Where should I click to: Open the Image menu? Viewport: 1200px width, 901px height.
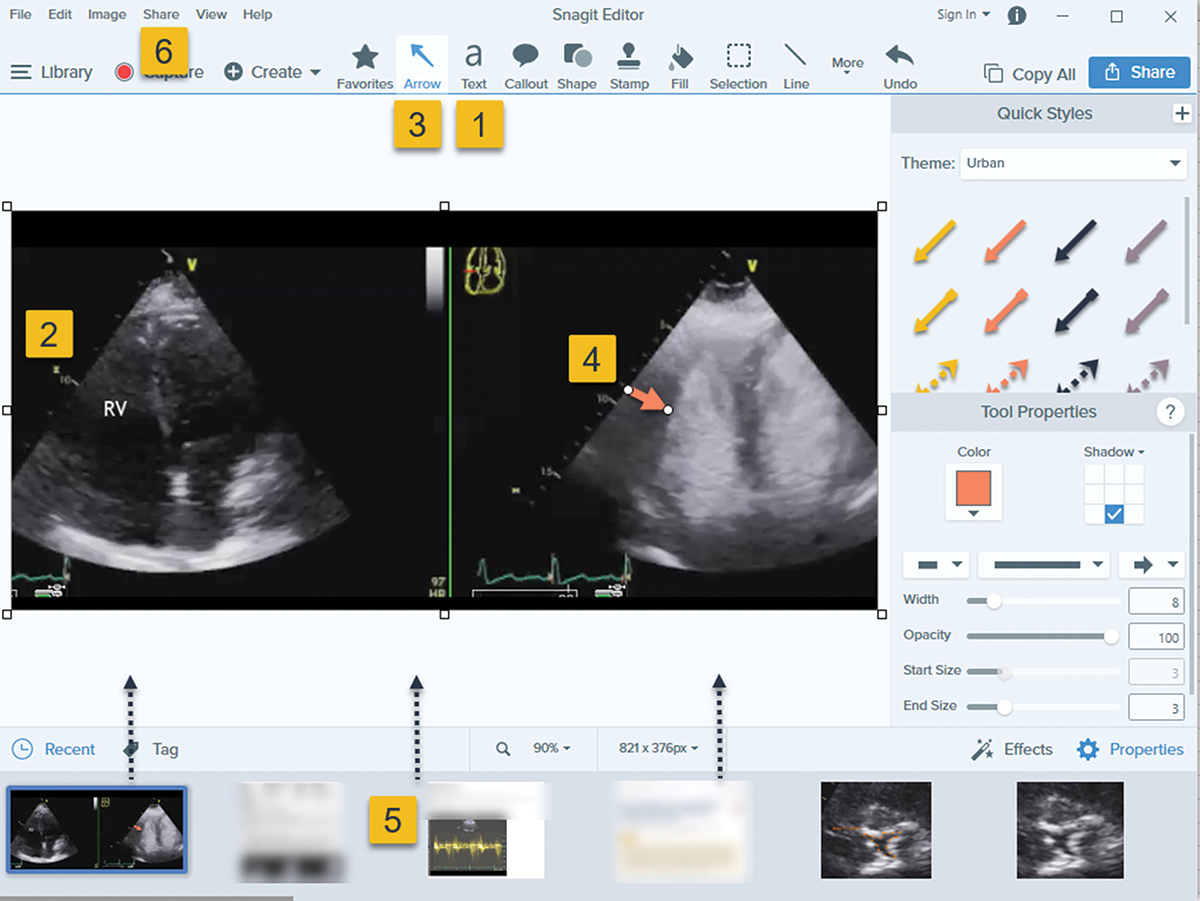click(107, 15)
